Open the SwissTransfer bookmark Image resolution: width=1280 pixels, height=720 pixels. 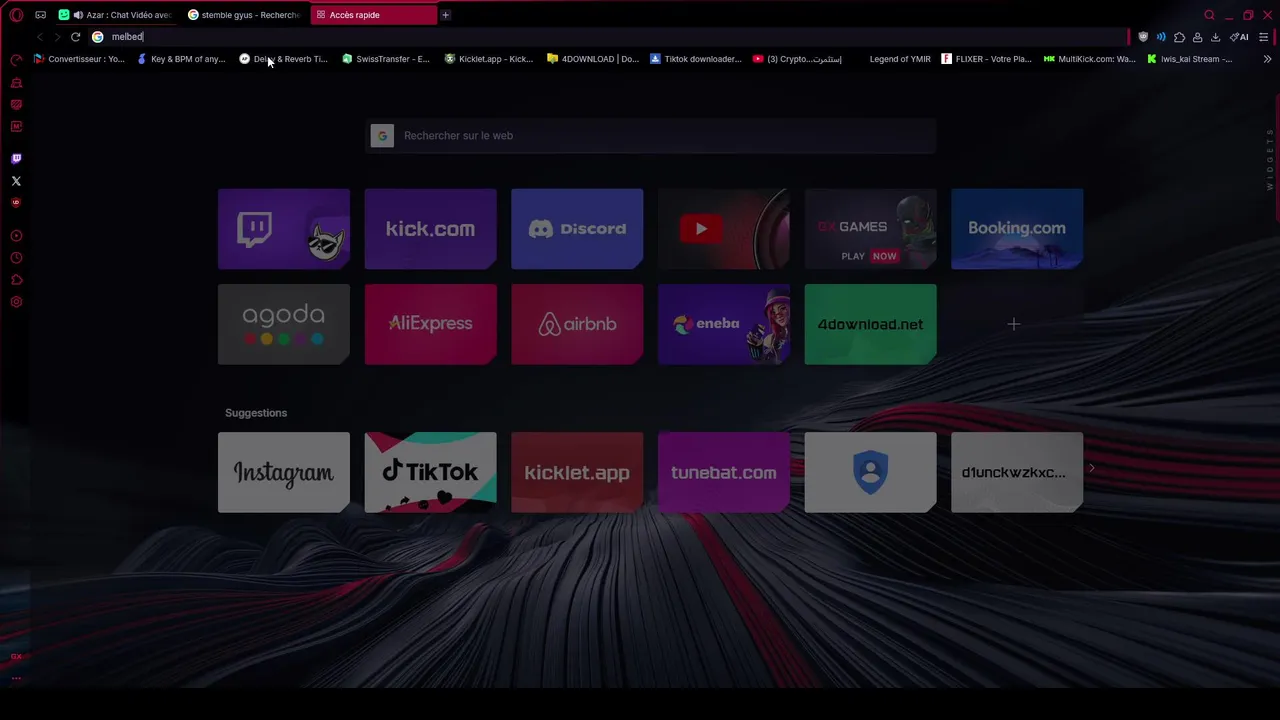click(x=386, y=59)
